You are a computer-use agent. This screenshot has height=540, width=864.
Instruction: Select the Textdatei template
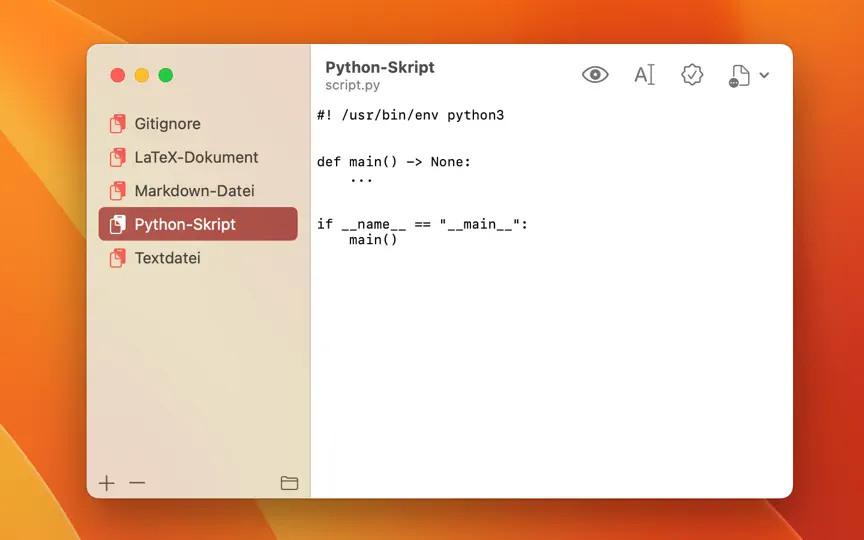[198, 258]
